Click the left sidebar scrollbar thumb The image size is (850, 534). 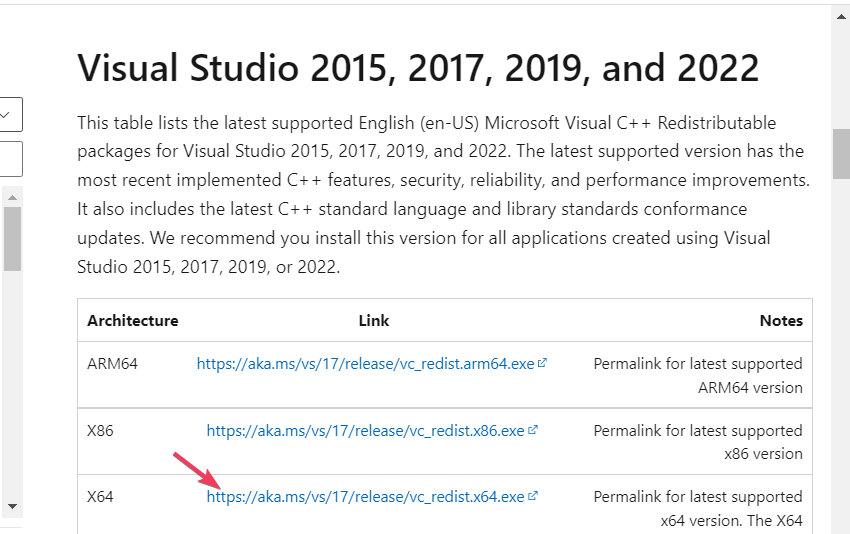12,238
